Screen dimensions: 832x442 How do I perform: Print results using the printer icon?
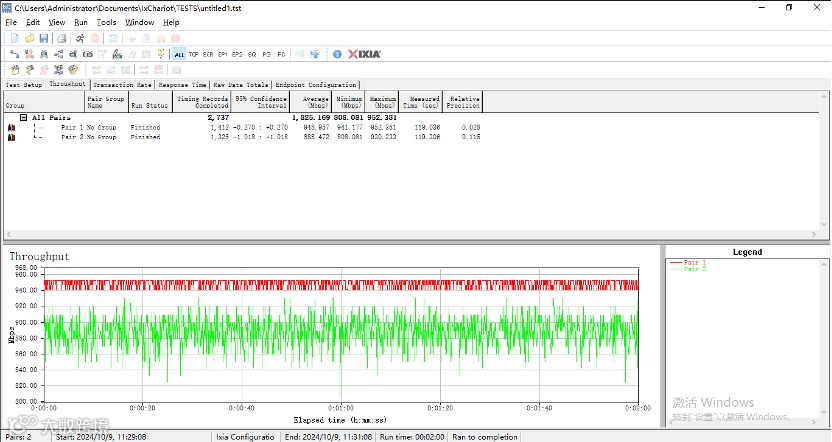tap(62, 38)
